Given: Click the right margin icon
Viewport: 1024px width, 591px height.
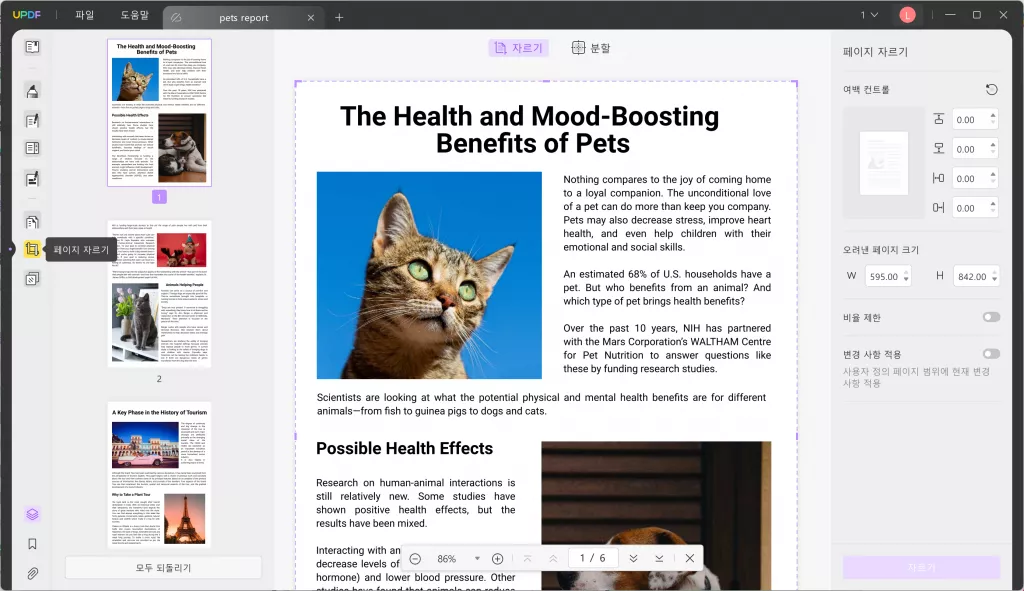Looking at the screenshot, I should 938,208.
